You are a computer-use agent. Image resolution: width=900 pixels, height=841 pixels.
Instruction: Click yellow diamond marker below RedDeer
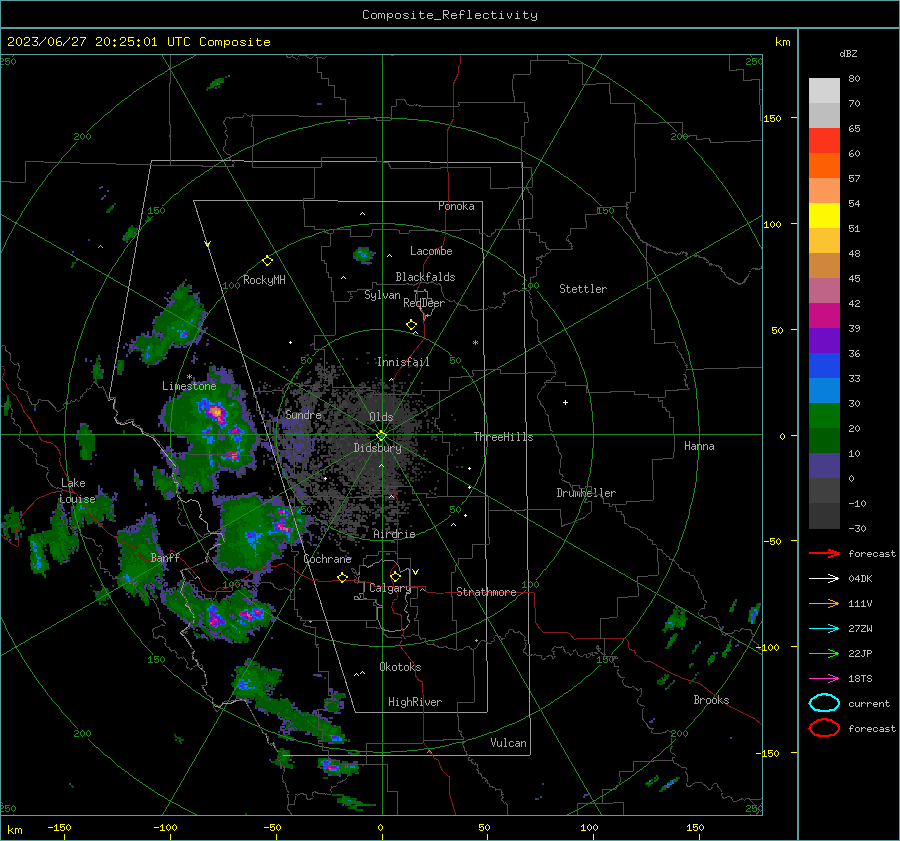coord(412,325)
